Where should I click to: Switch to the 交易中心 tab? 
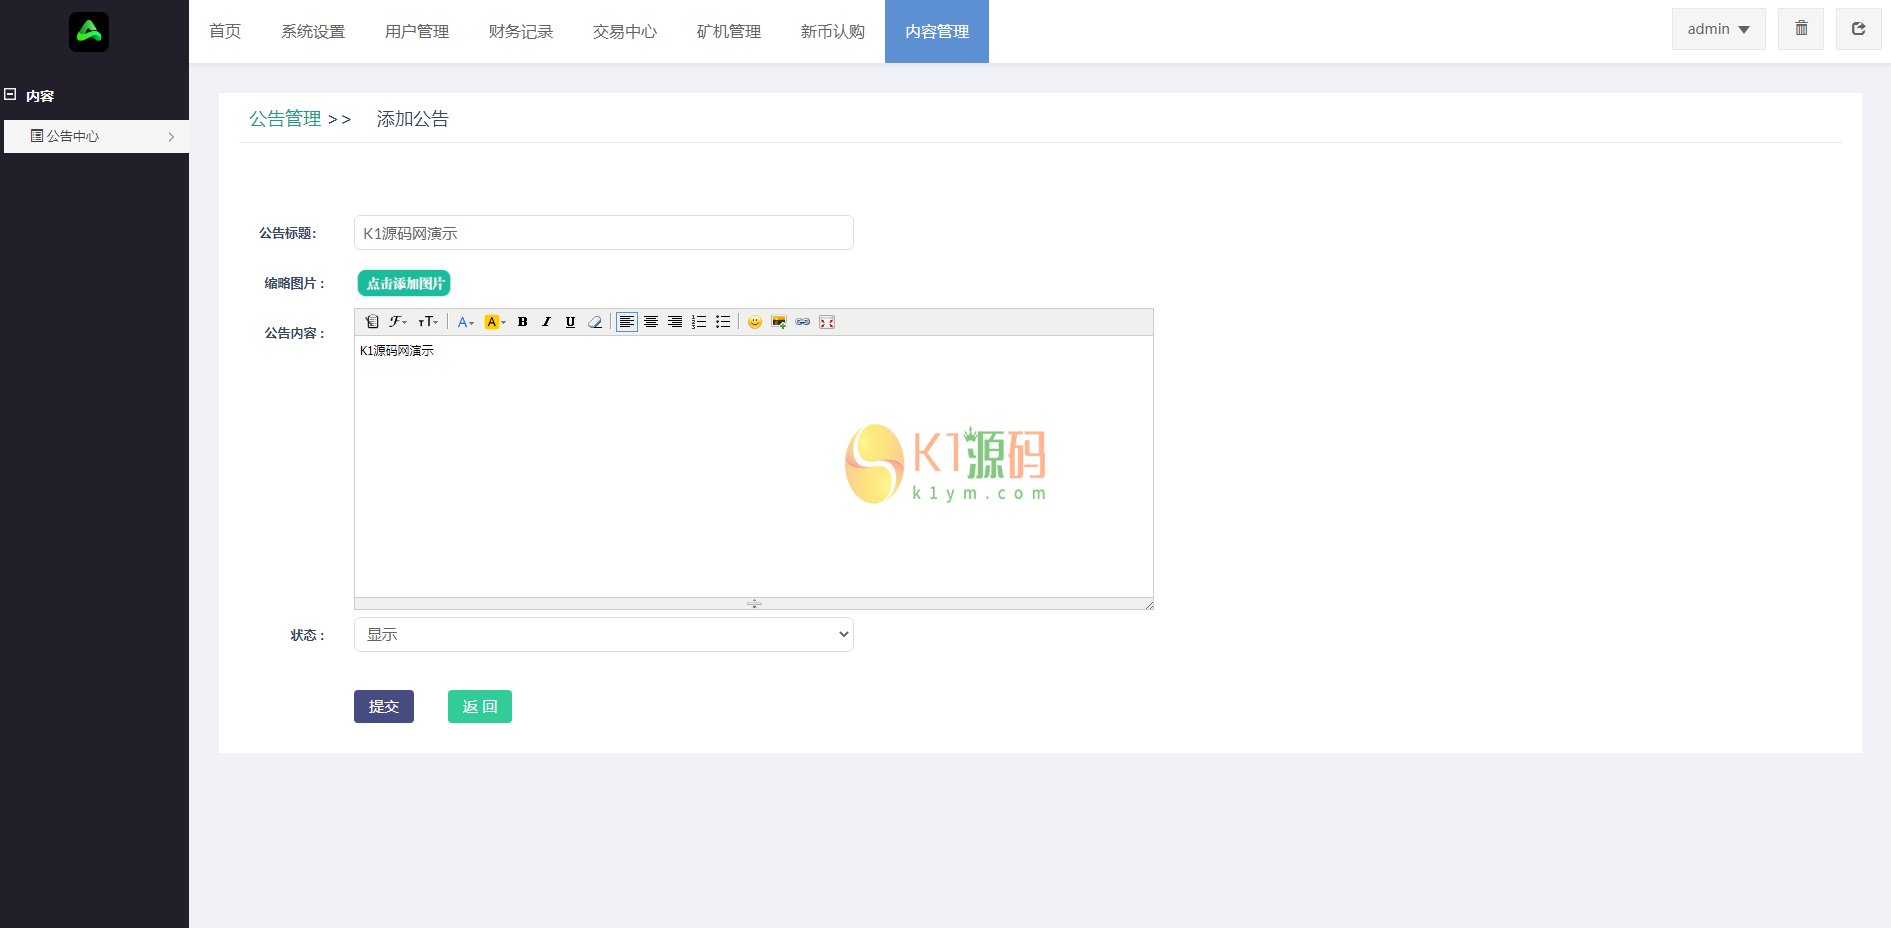pyautogui.click(x=625, y=32)
